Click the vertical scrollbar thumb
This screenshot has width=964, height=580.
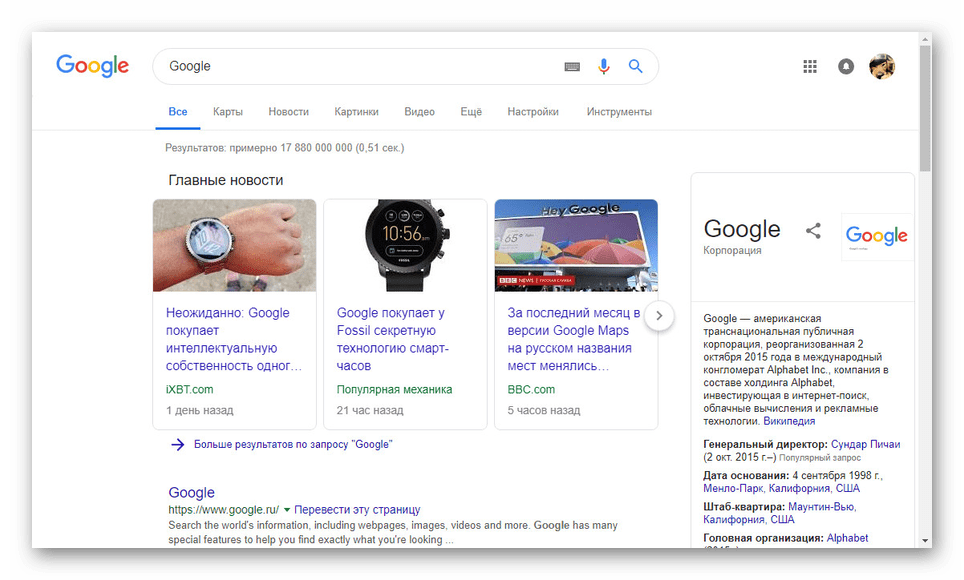point(925,108)
